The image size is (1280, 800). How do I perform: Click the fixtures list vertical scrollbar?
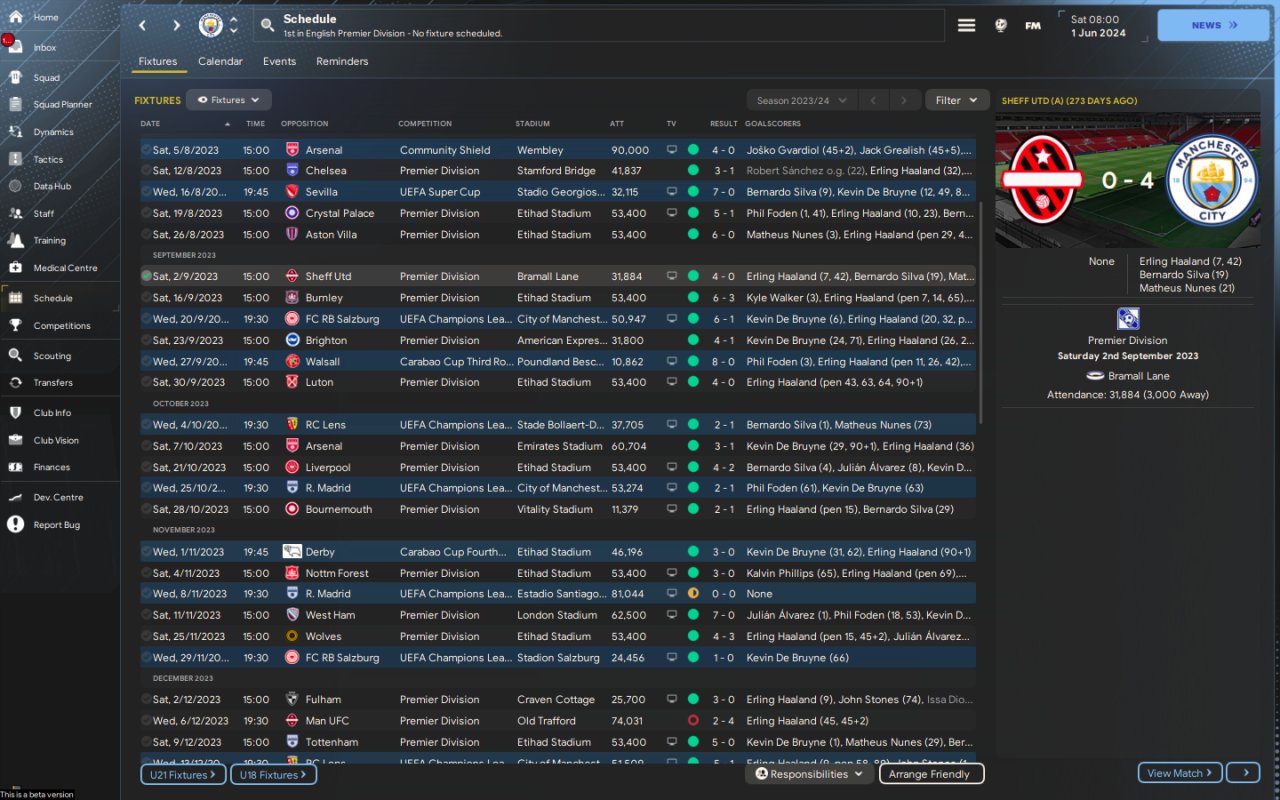pyautogui.click(x=981, y=313)
